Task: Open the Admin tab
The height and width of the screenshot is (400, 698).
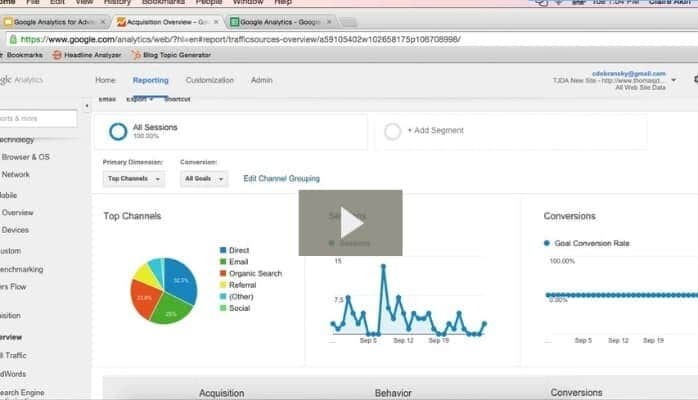Action: (261, 80)
